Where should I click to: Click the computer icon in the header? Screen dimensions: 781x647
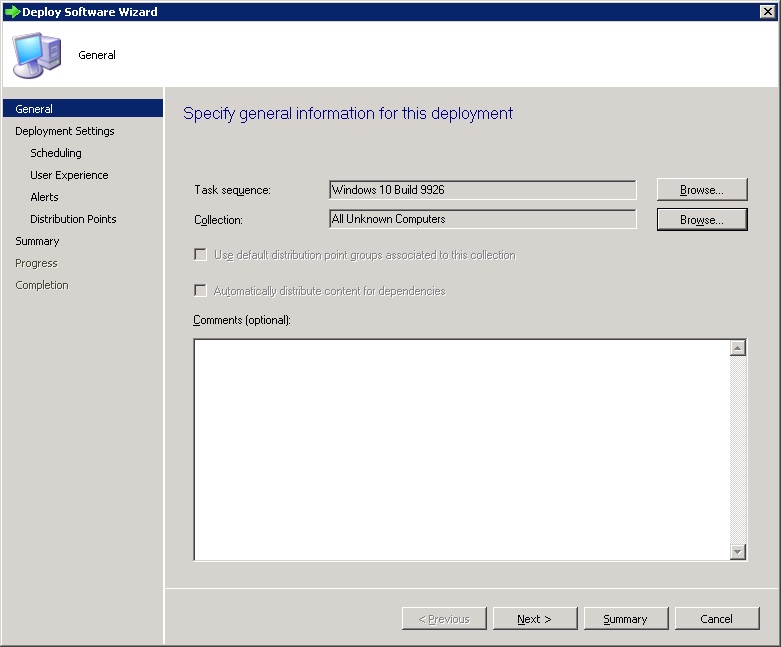pos(36,55)
